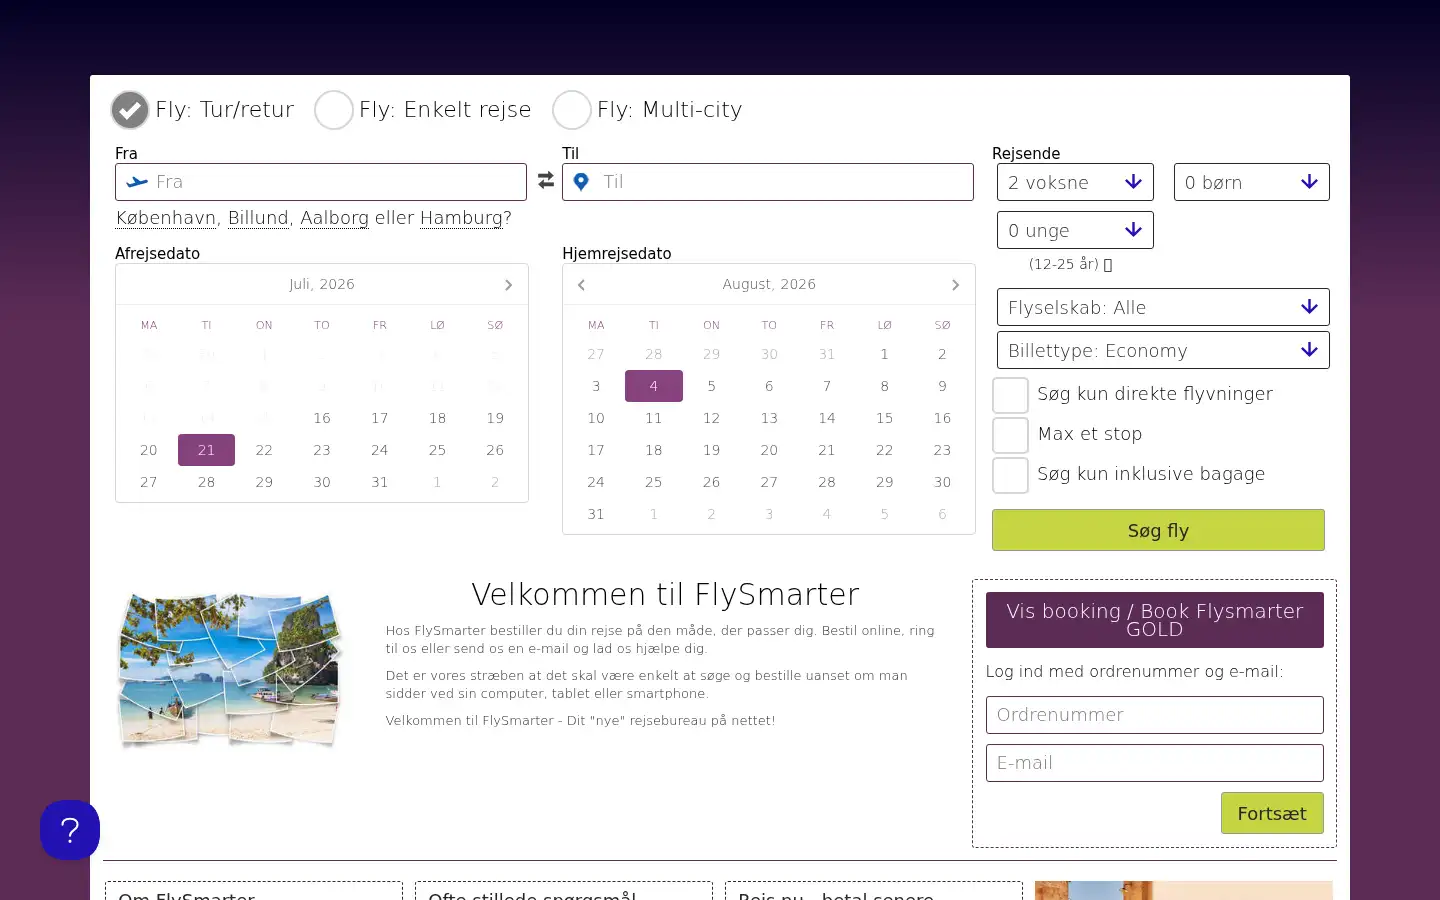Select August 31 in the return calendar
The width and height of the screenshot is (1440, 900).
(x=596, y=514)
